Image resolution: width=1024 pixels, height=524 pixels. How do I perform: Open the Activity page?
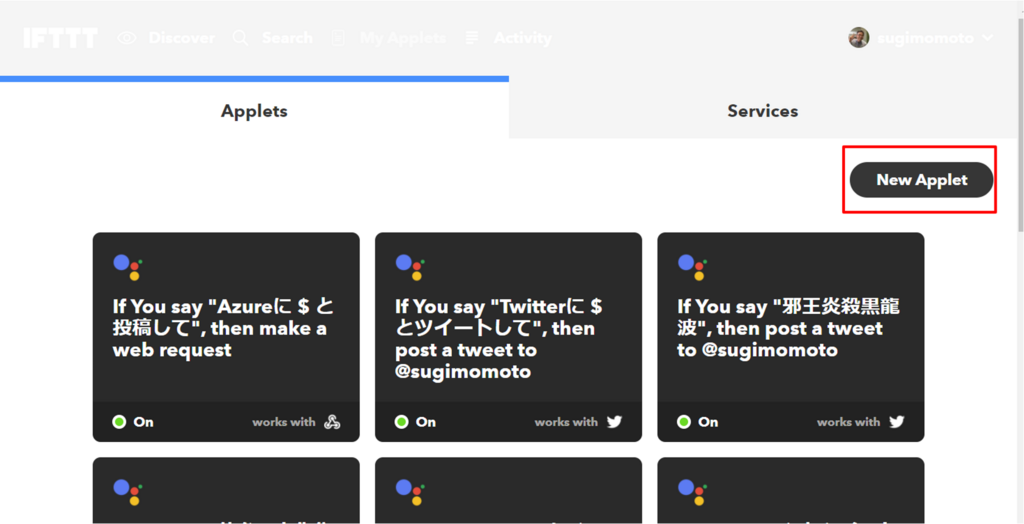[522, 38]
